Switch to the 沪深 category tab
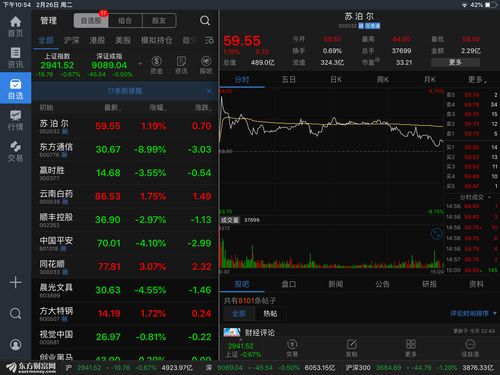The height and width of the screenshot is (375, 500). pos(72,40)
